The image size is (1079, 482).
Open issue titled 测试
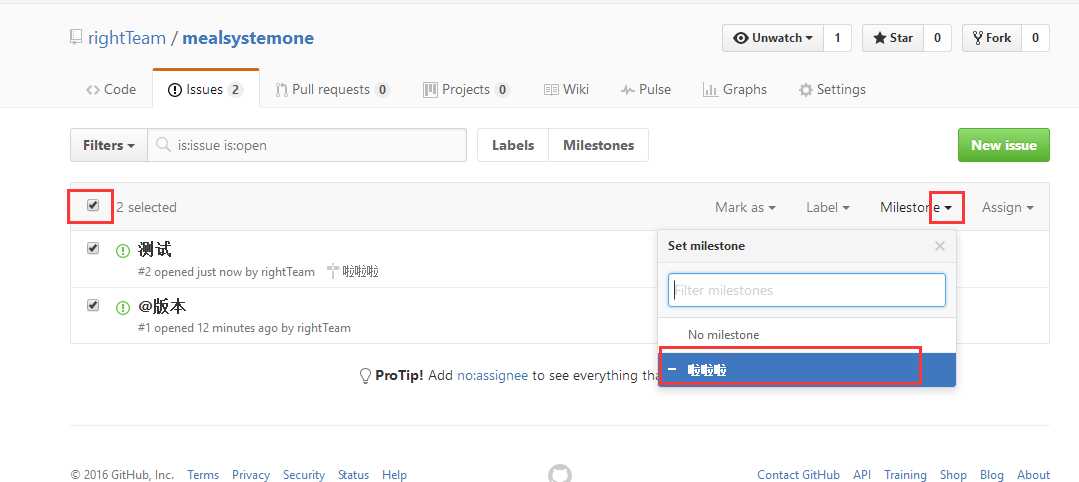[154, 249]
